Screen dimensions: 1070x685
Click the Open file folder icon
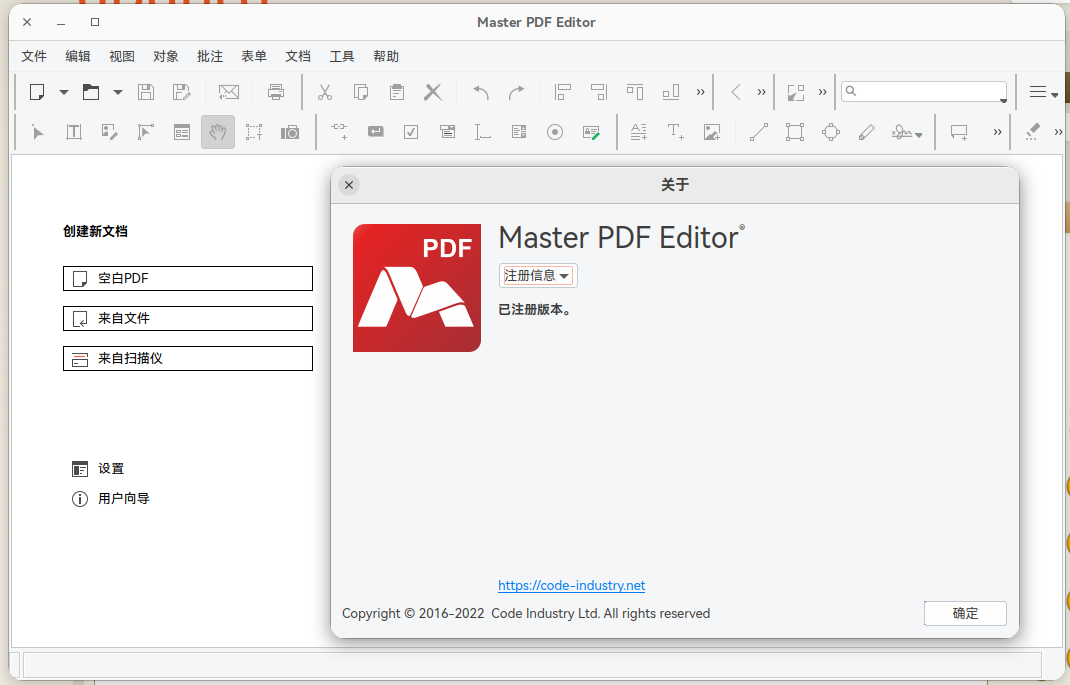coord(91,92)
